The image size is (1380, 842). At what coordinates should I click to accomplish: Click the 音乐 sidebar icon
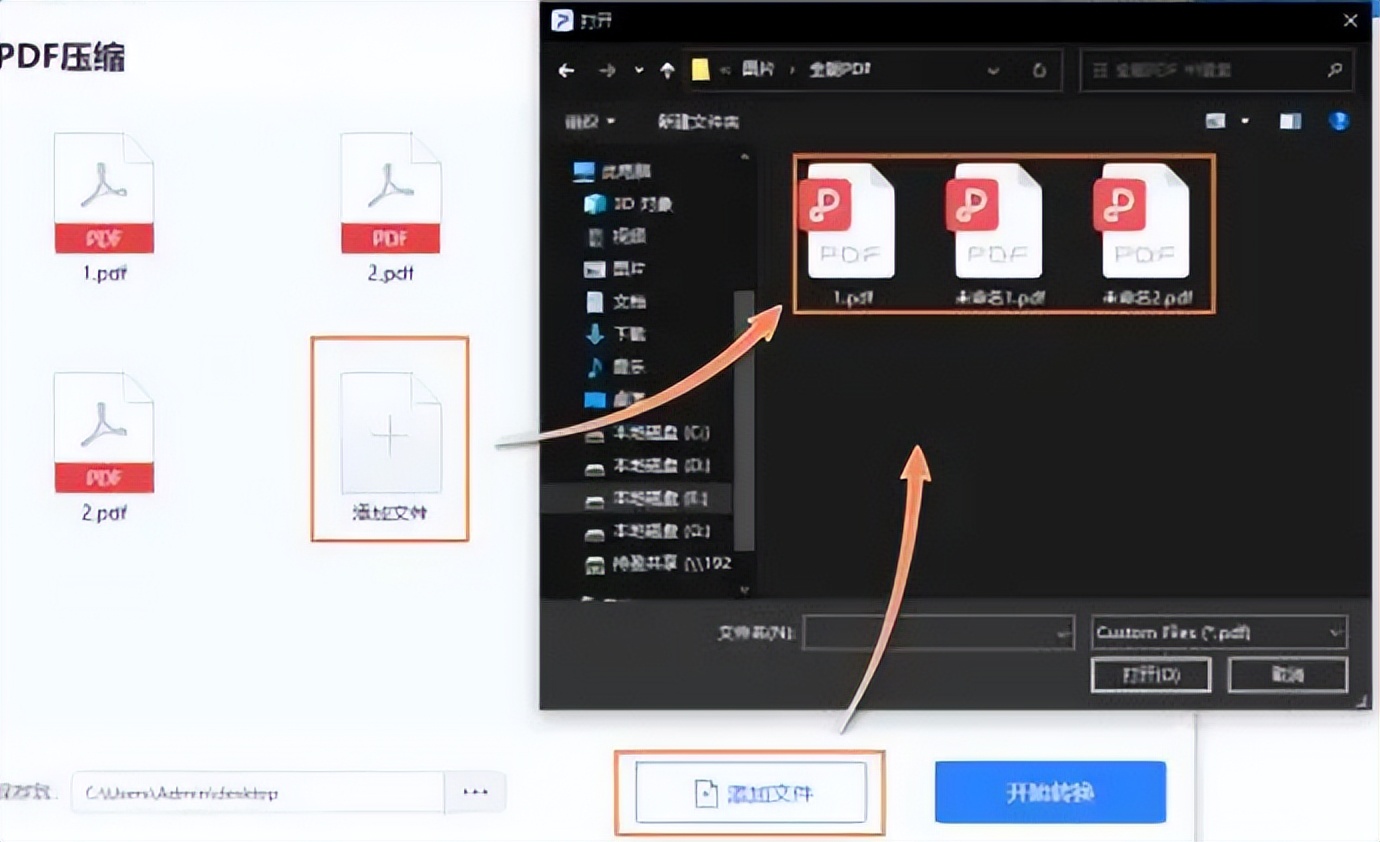coord(594,366)
